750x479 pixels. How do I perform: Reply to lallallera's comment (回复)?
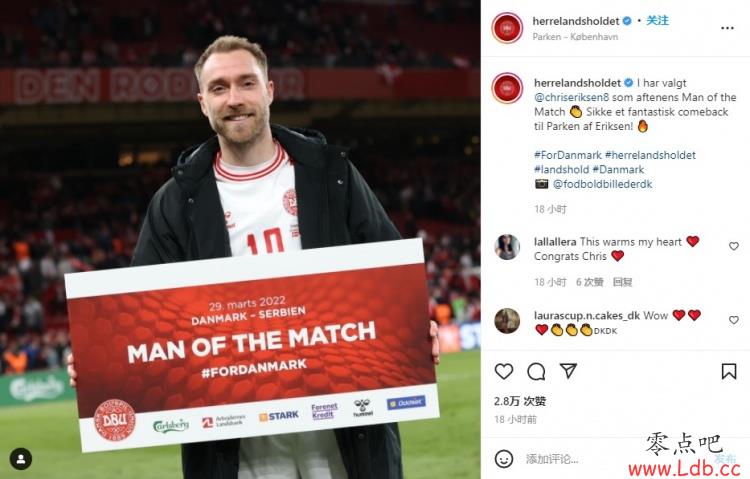pos(622,282)
